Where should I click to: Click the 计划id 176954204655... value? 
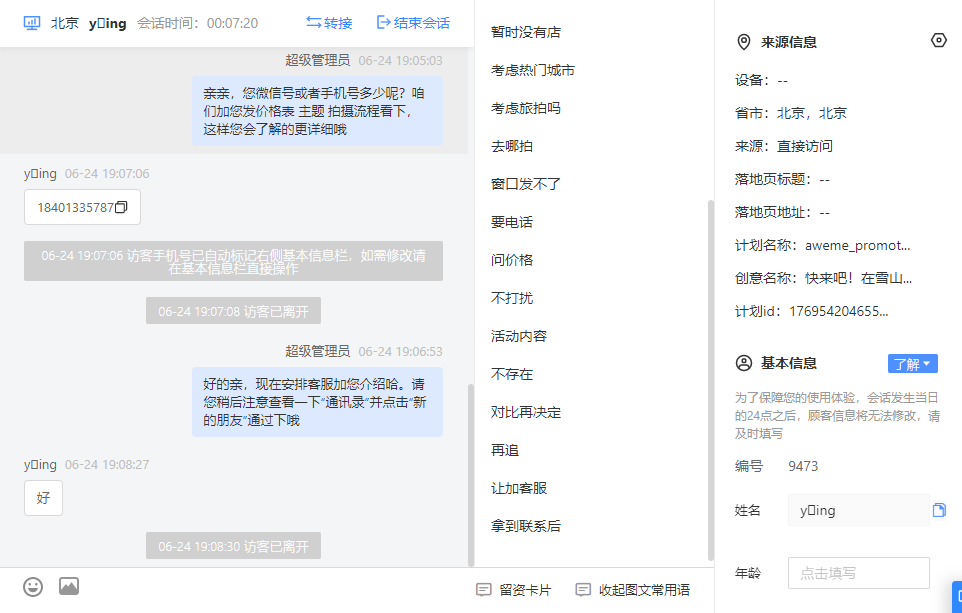tap(838, 311)
